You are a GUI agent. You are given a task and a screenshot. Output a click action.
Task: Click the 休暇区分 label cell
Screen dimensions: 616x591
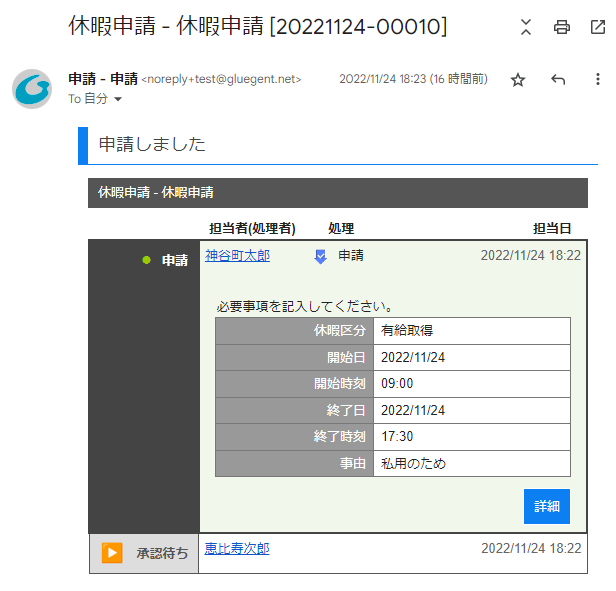tap(294, 330)
